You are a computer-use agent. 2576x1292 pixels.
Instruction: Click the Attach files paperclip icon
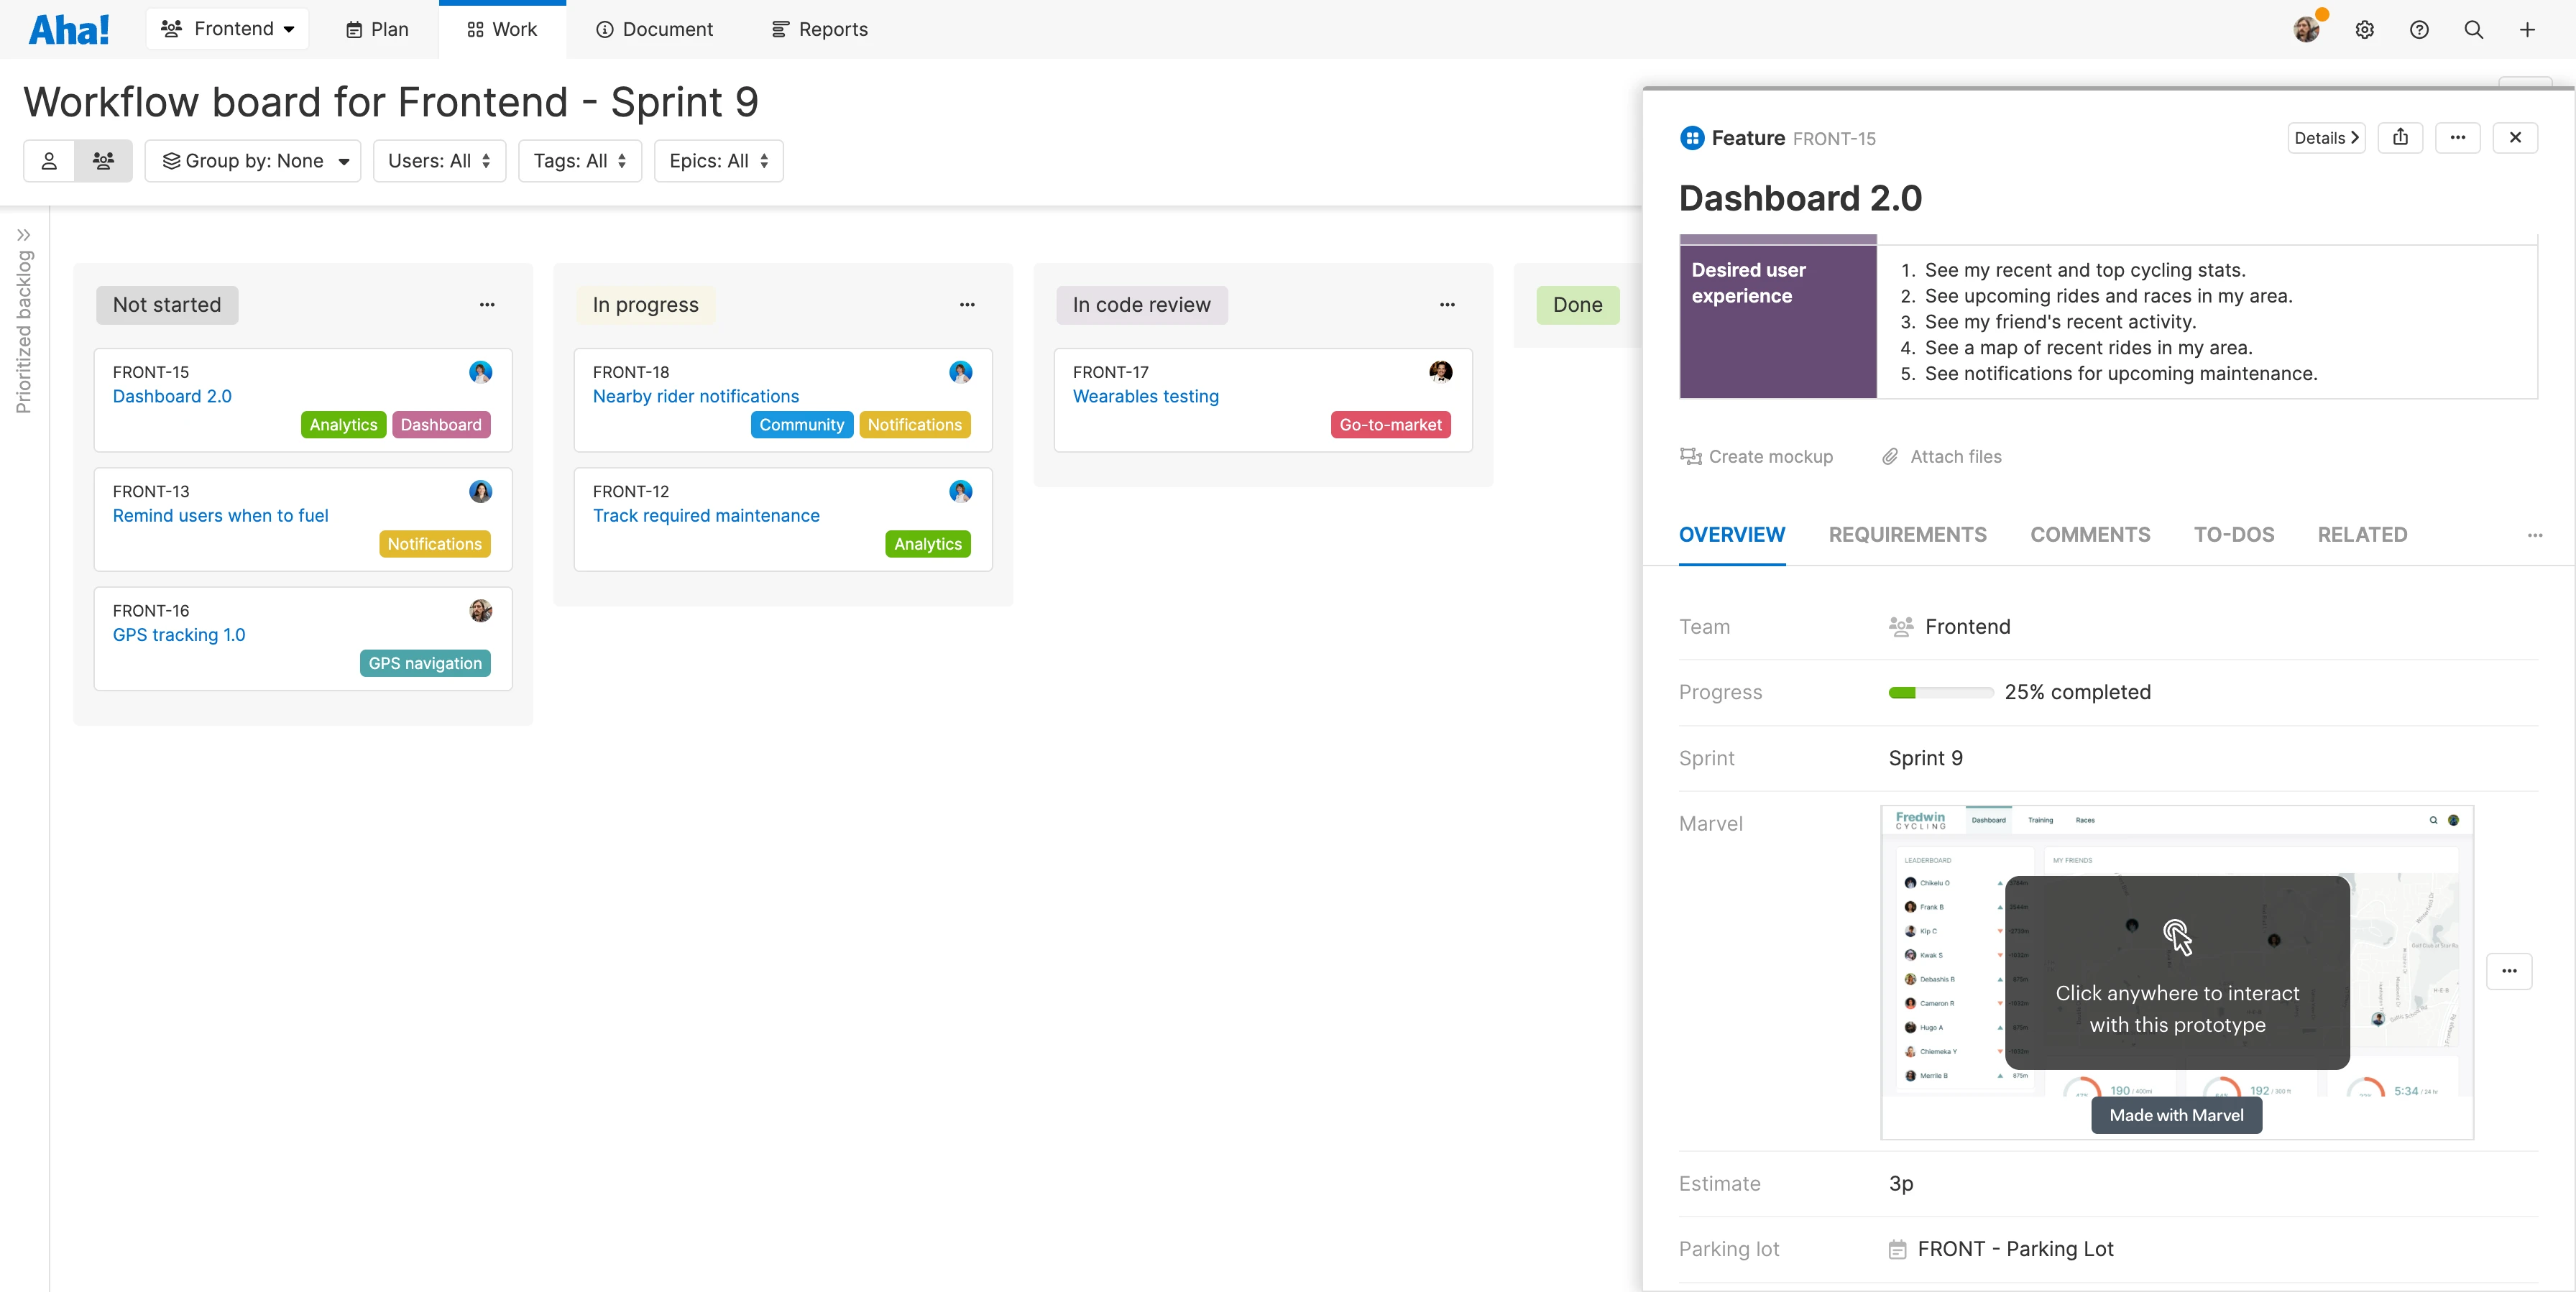click(x=1890, y=456)
